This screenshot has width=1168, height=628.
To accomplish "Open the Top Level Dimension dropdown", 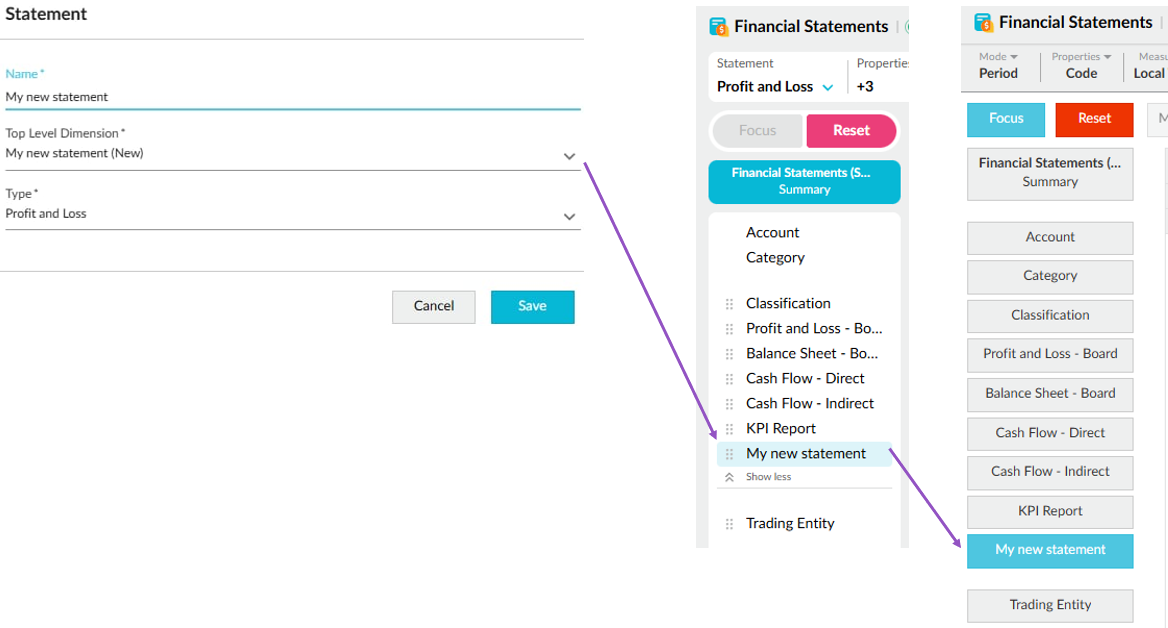I will point(569,156).
